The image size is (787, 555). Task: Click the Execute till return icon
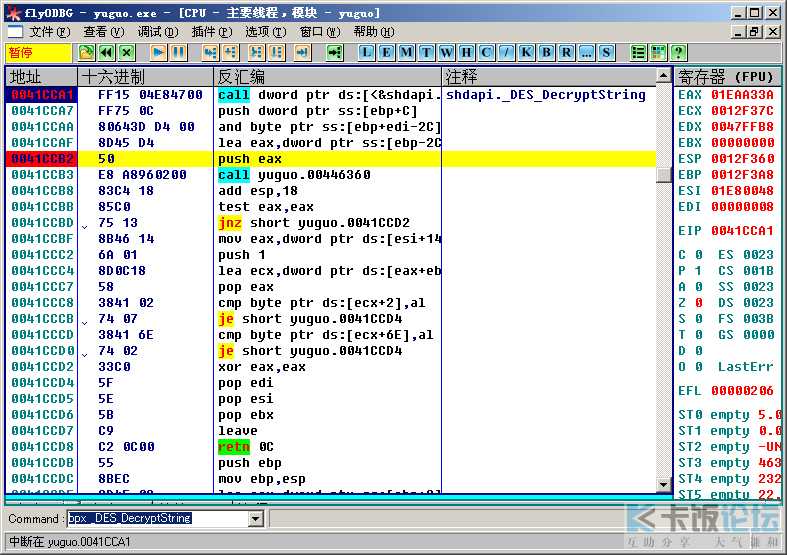303,53
